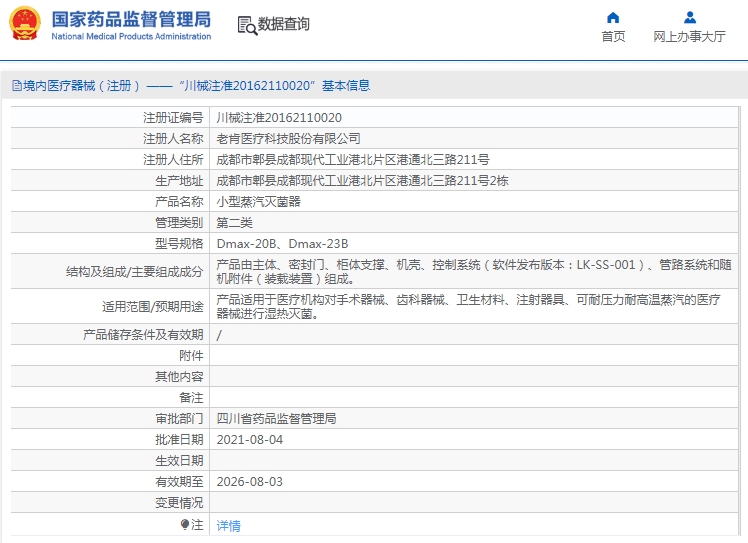
Task: Click the 产品名称 label
Action: coord(179,202)
